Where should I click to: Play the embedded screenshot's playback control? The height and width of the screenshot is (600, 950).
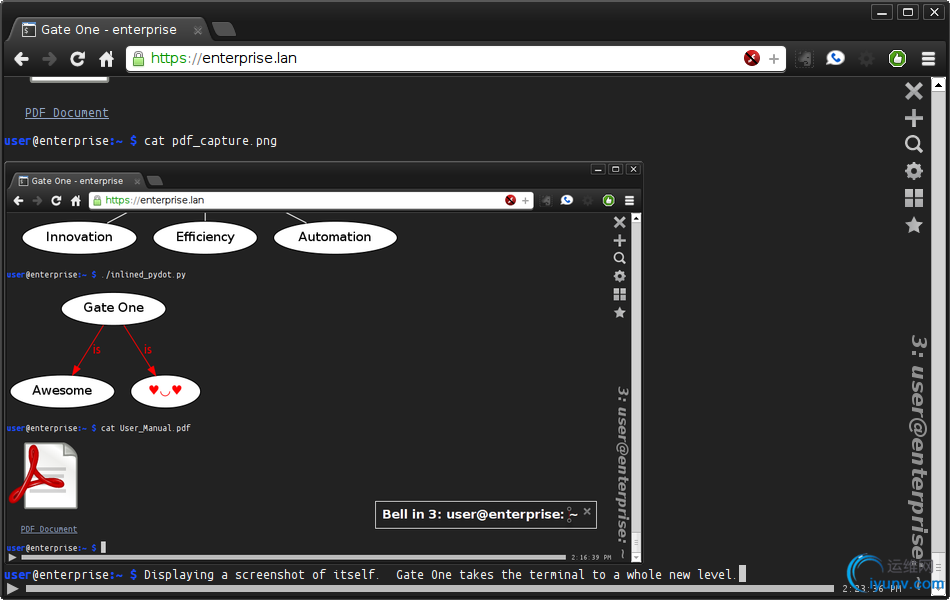click(x=12, y=557)
